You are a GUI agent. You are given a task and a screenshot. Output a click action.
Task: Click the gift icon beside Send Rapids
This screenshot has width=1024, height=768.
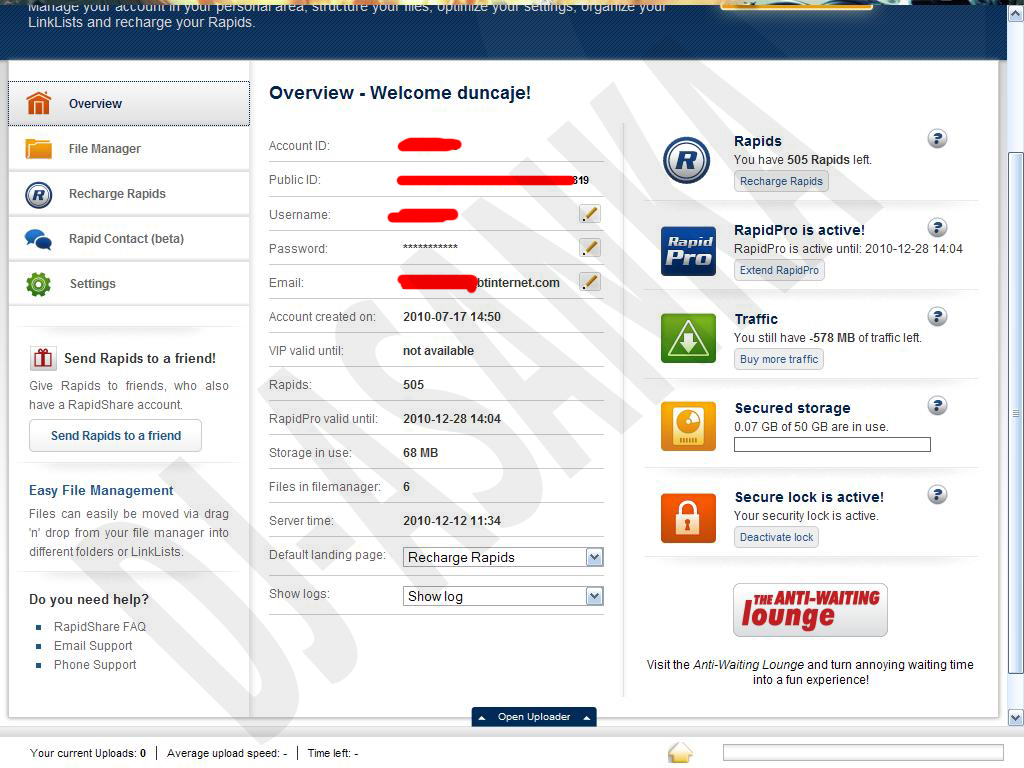(43, 358)
